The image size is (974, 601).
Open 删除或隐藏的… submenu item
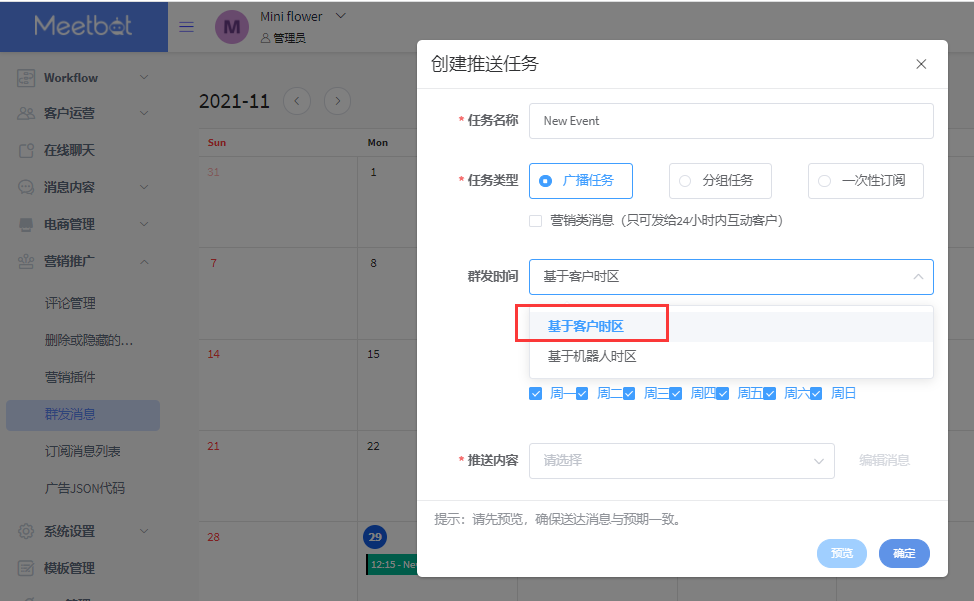[89, 340]
